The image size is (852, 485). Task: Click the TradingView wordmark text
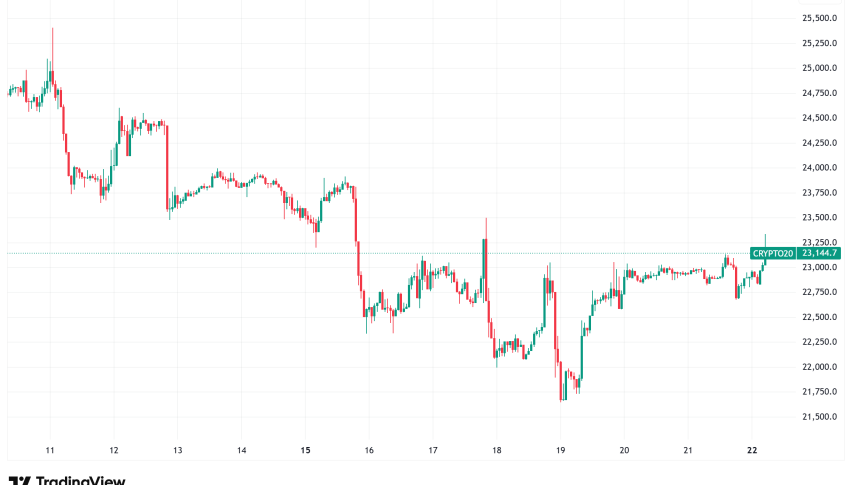(81, 480)
